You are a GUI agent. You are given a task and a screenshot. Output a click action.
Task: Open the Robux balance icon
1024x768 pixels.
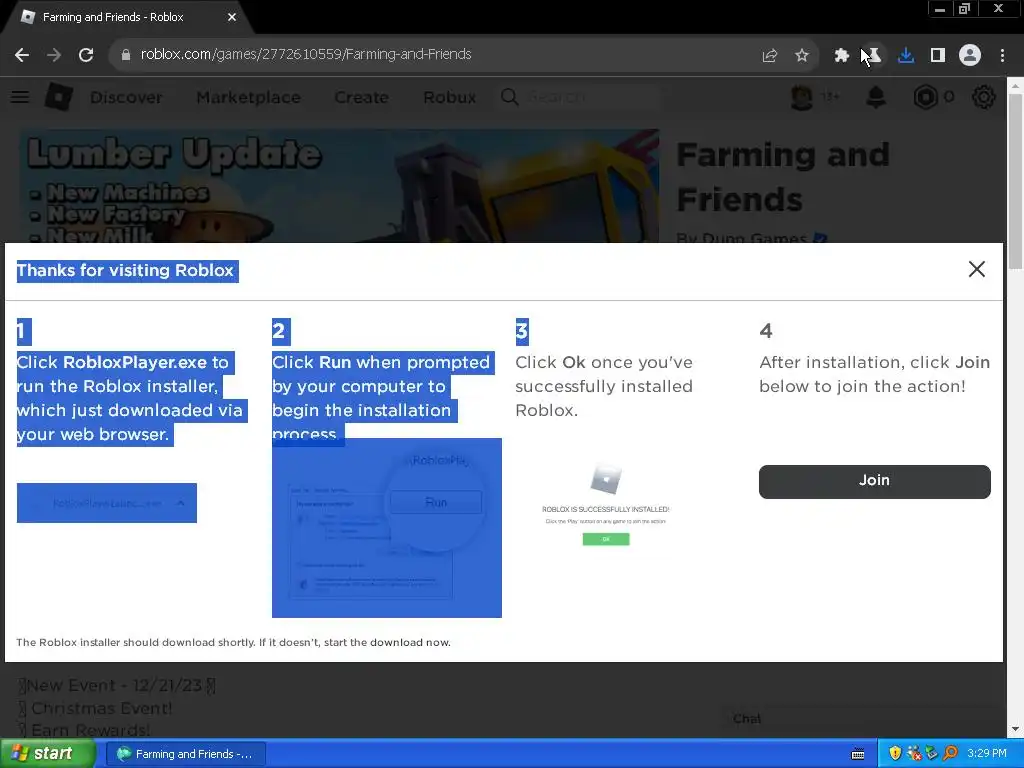point(925,97)
